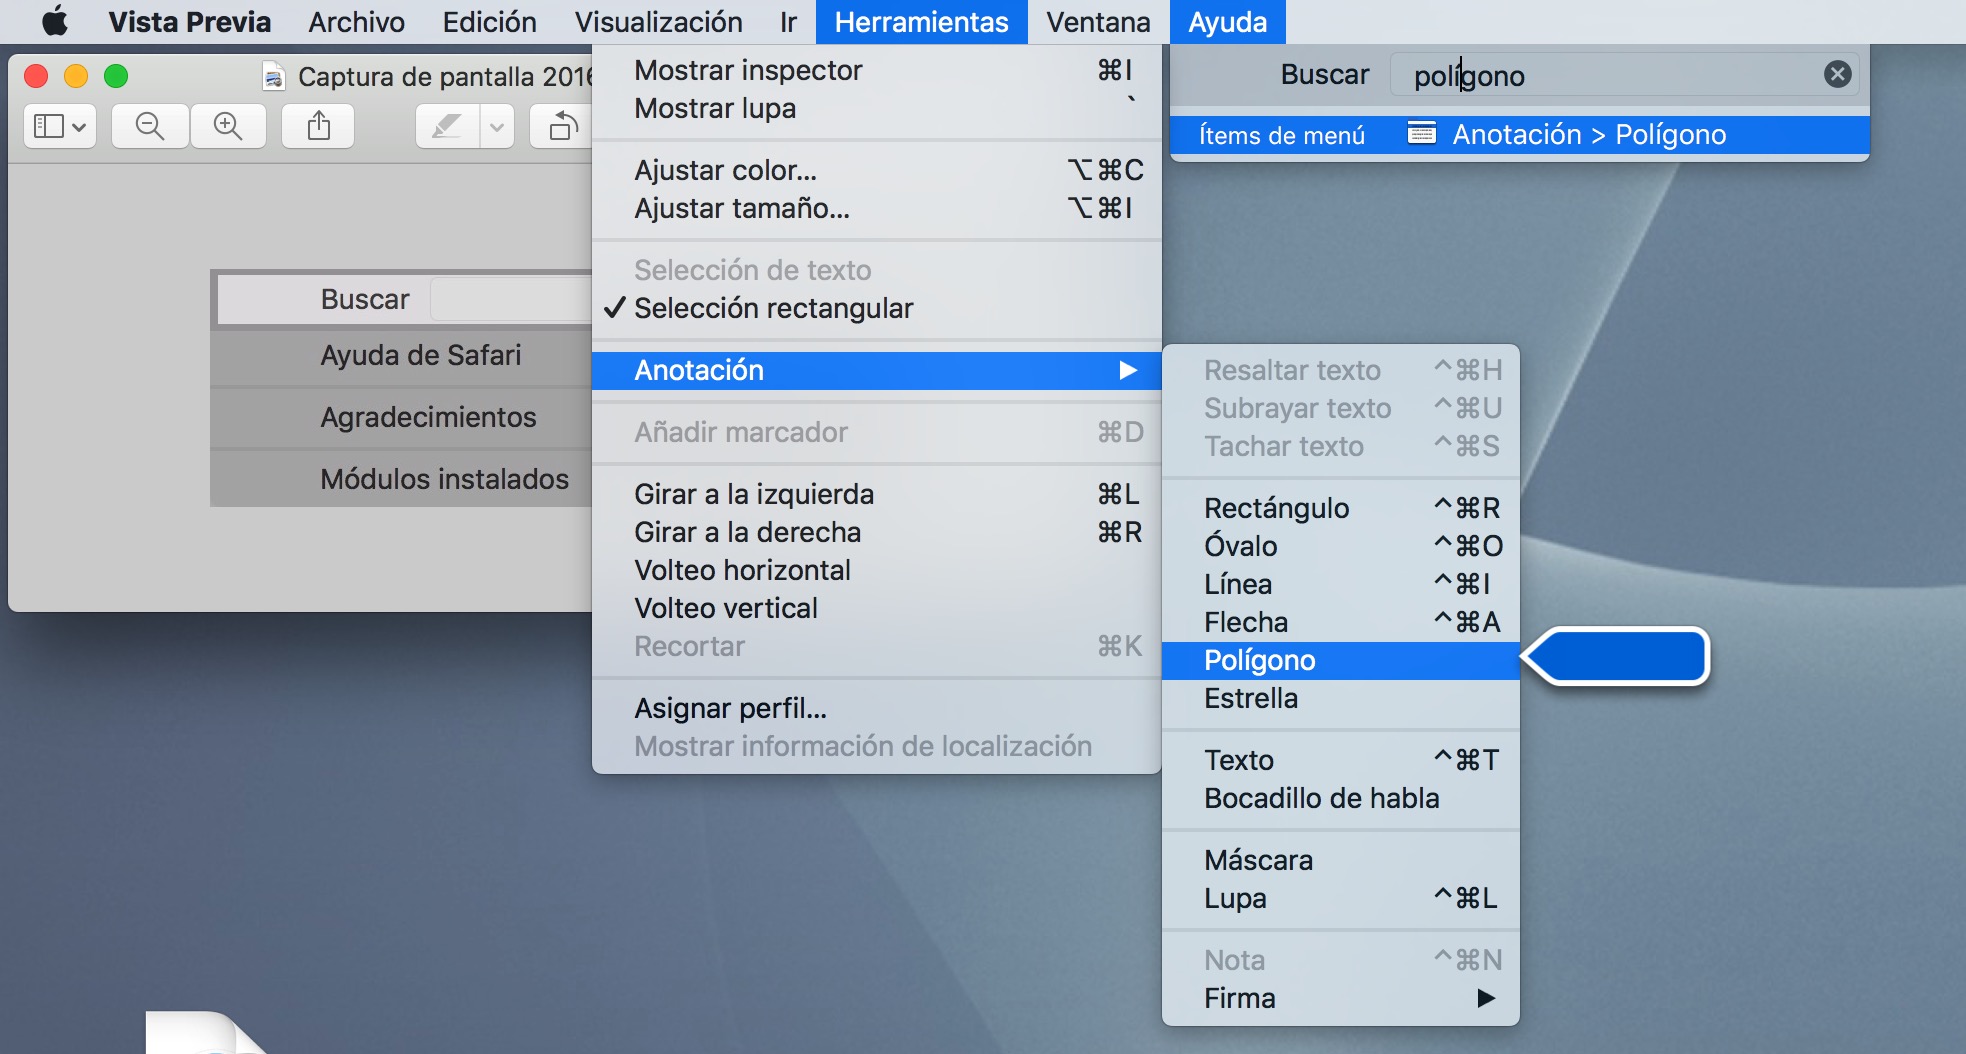The width and height of the screenshot is (1966, 1054).
Task: Click the rotate toolbar icon
Action: [563, 126]
